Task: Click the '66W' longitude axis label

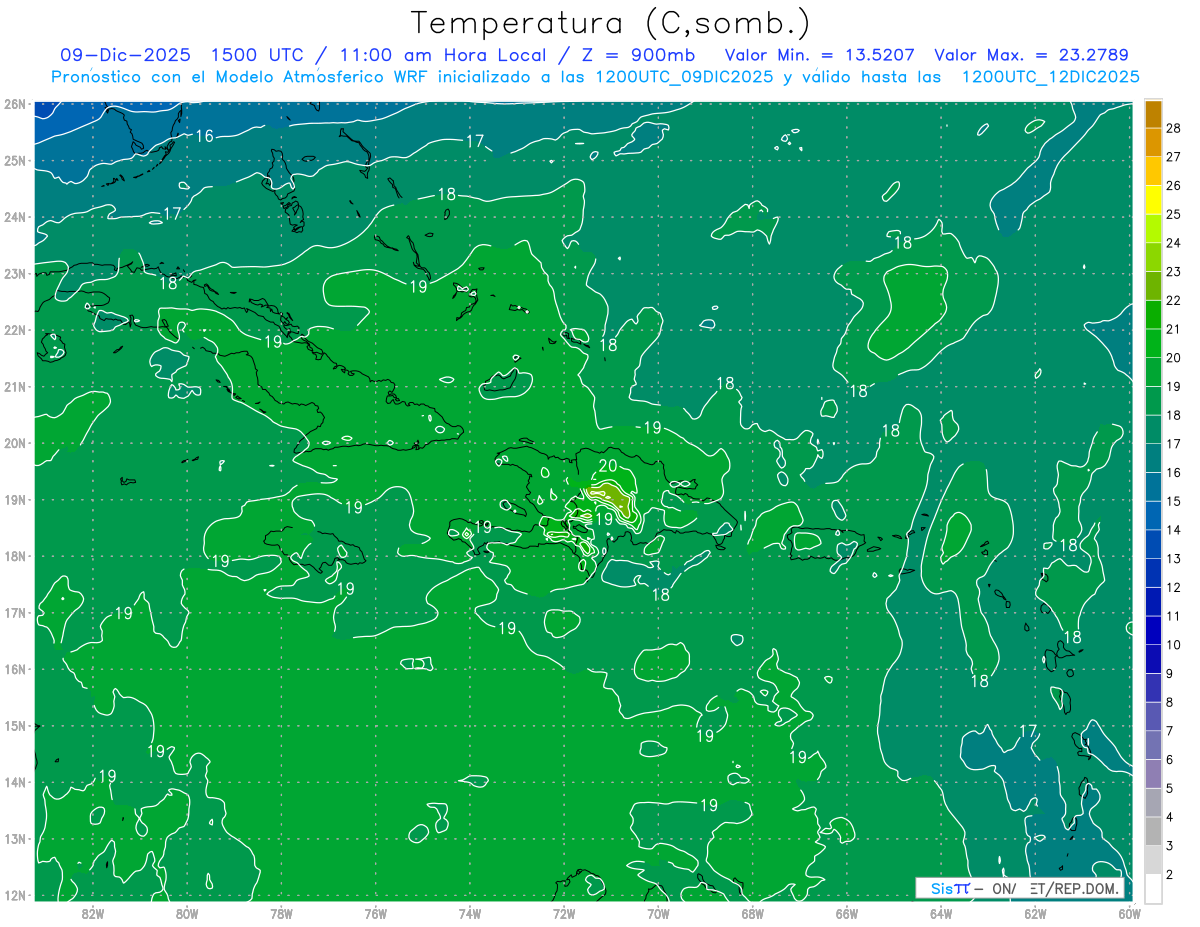Action: (847, 912)
